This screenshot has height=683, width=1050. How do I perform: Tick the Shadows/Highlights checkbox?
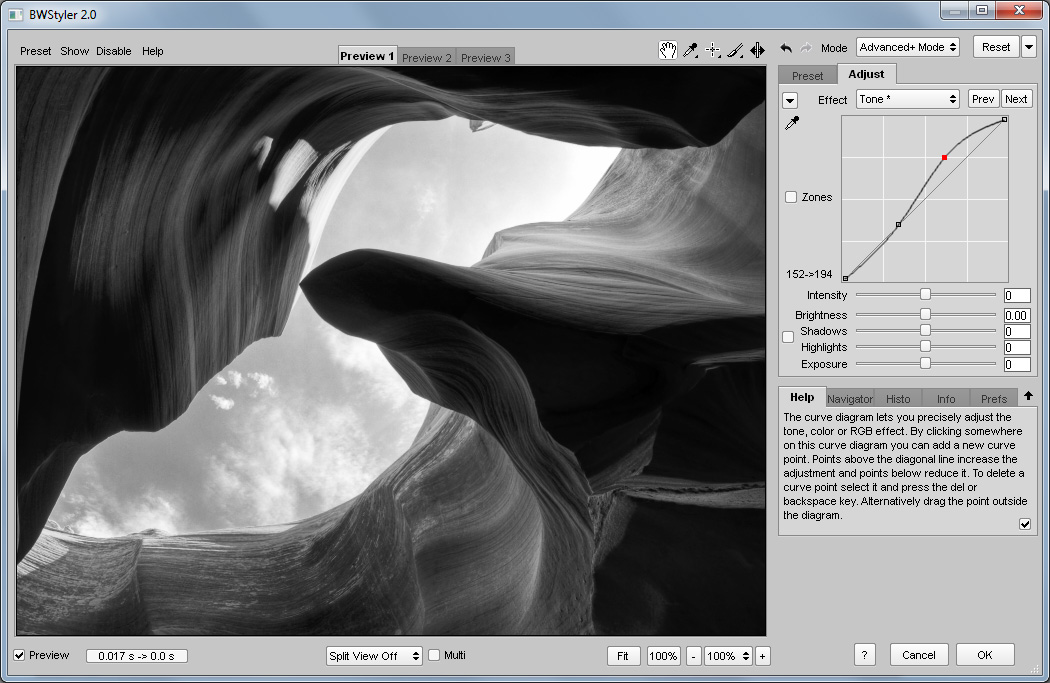[788, 337]
